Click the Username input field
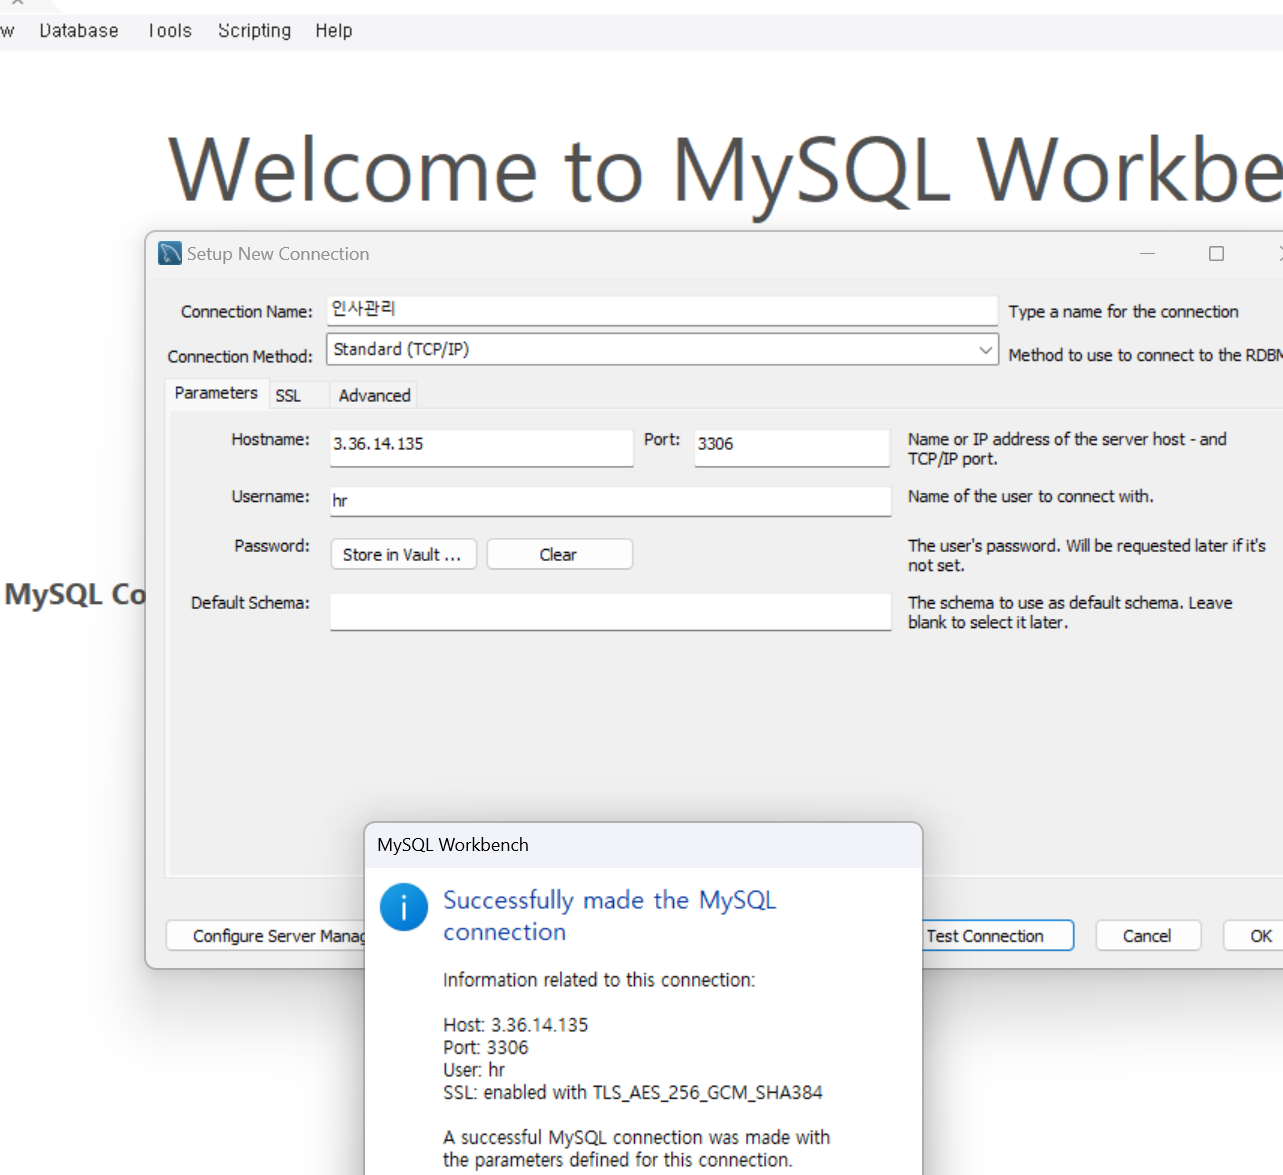Screen dimensions: 1283x1175 click(611, 501)
